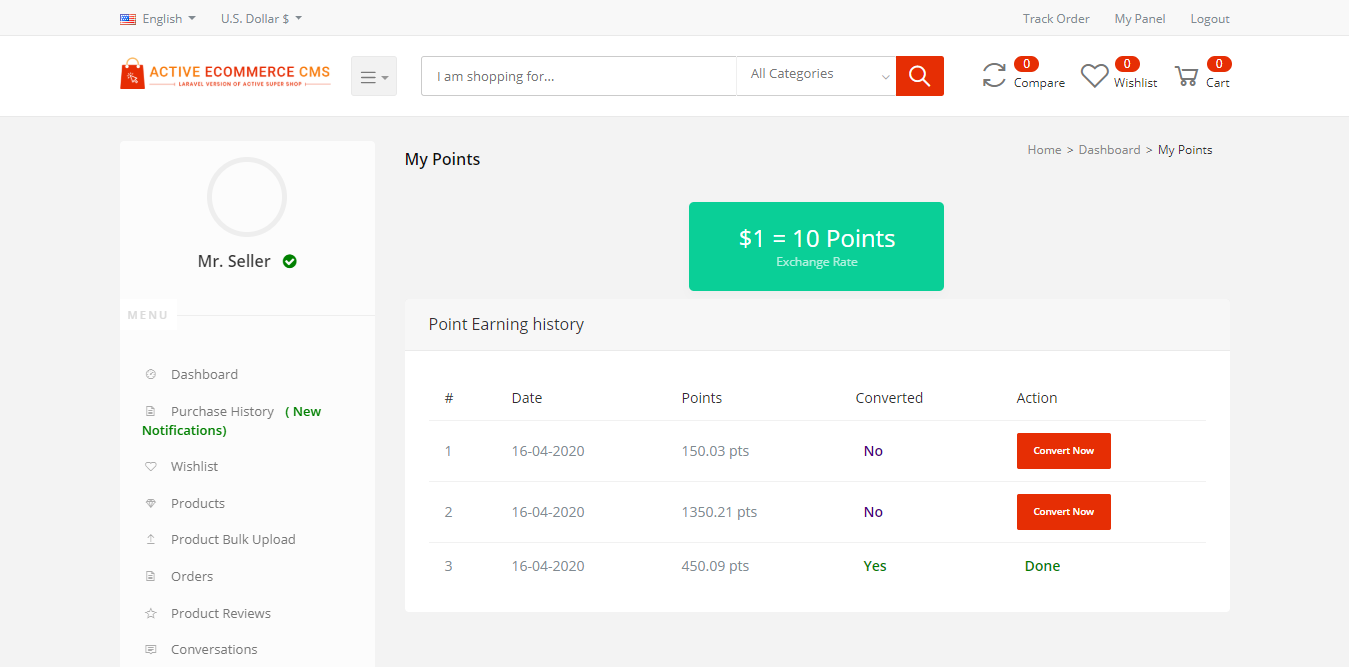Viewport: 1349px width, 667px height.
Task: Expand the All Categories dropdown
Action: tap(816, 76)
